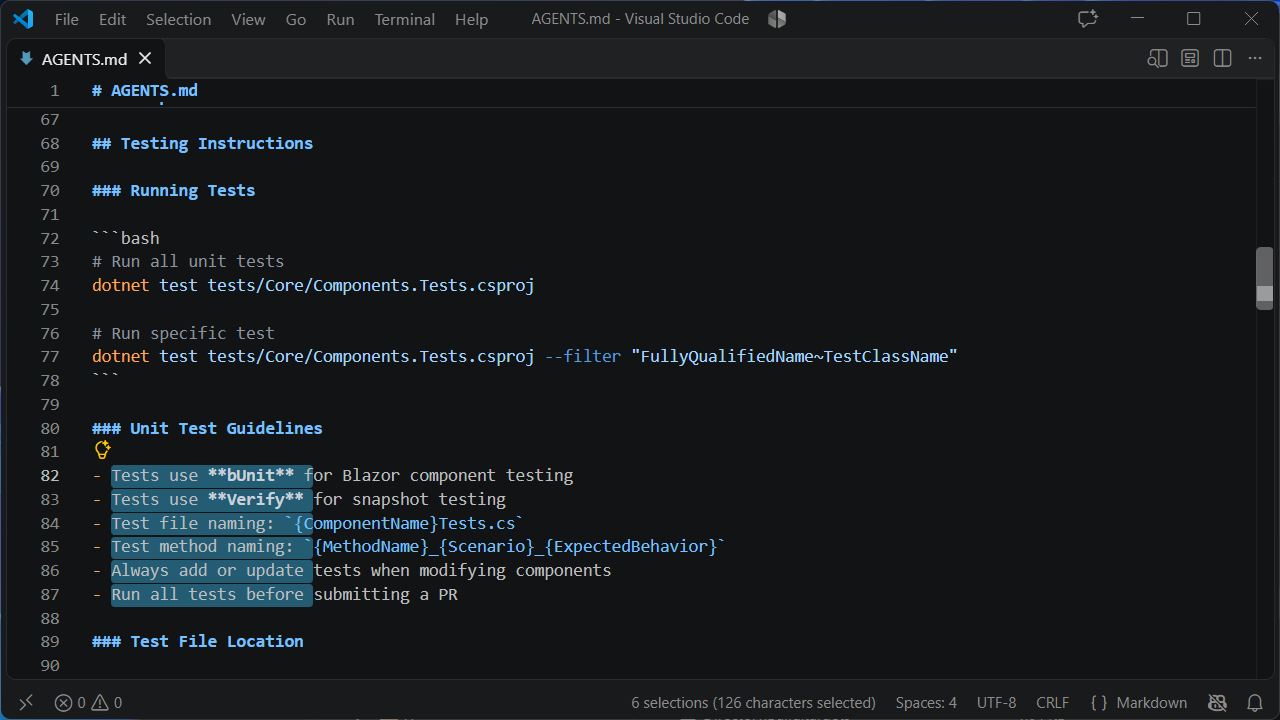Open the Terminal menu
1280x720 pixels.
coord(404,19)
